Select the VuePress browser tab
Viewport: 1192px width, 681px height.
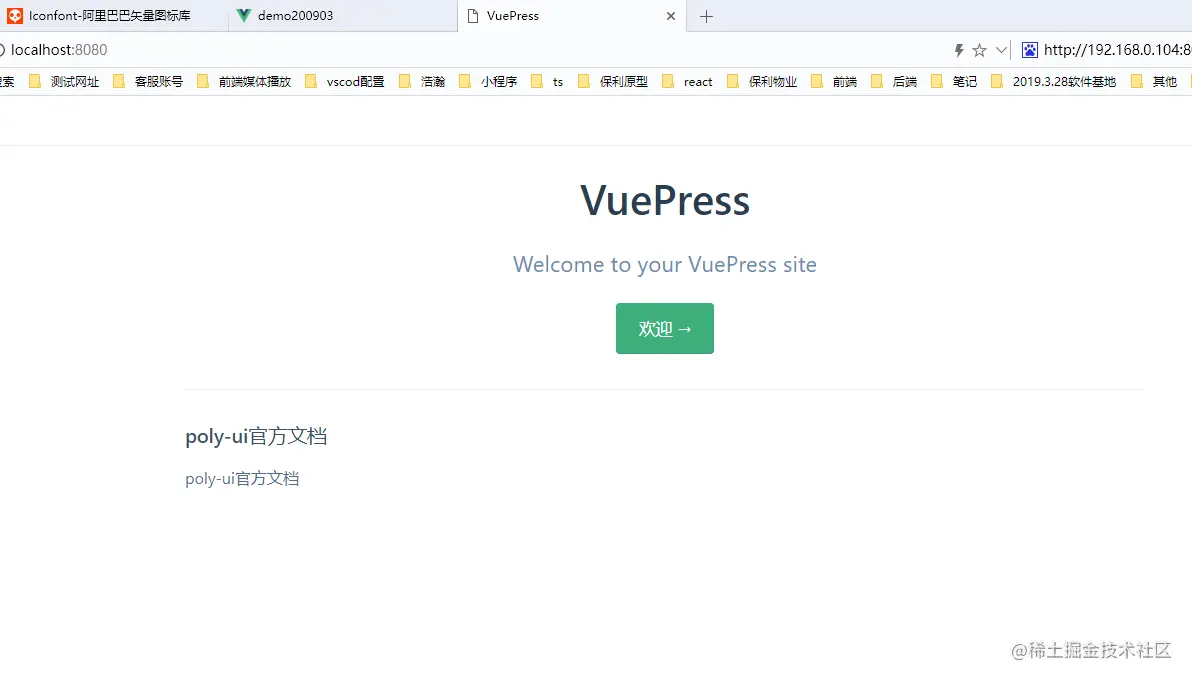(572, 16)
